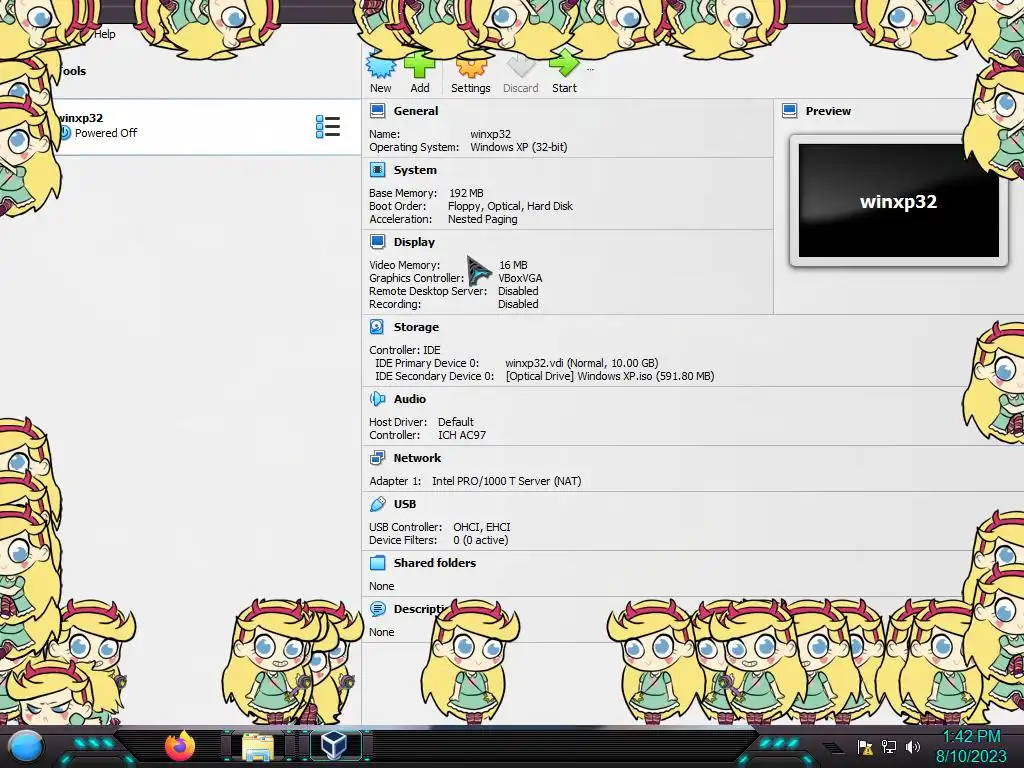Image resolution: width=1024 pixels, height=768 pixels.
Task: Click the winxp32 preview thumbnail
Action: pos(898,201)
